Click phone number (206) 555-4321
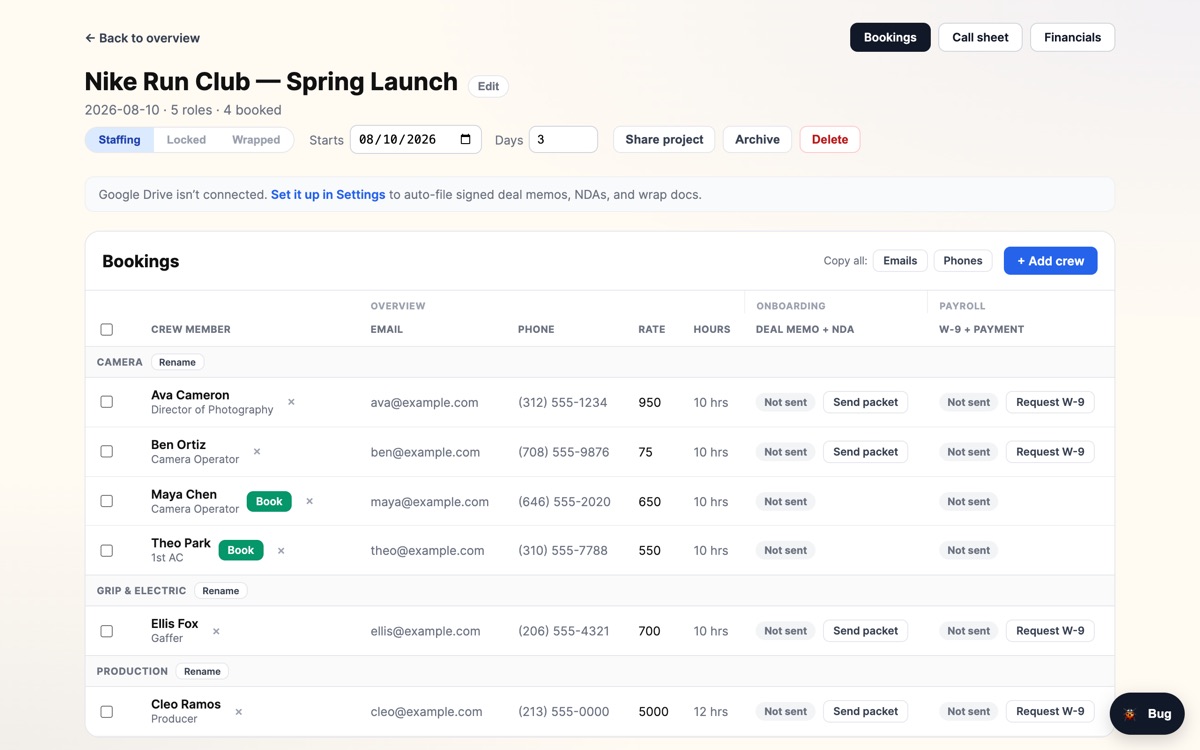 563,631
